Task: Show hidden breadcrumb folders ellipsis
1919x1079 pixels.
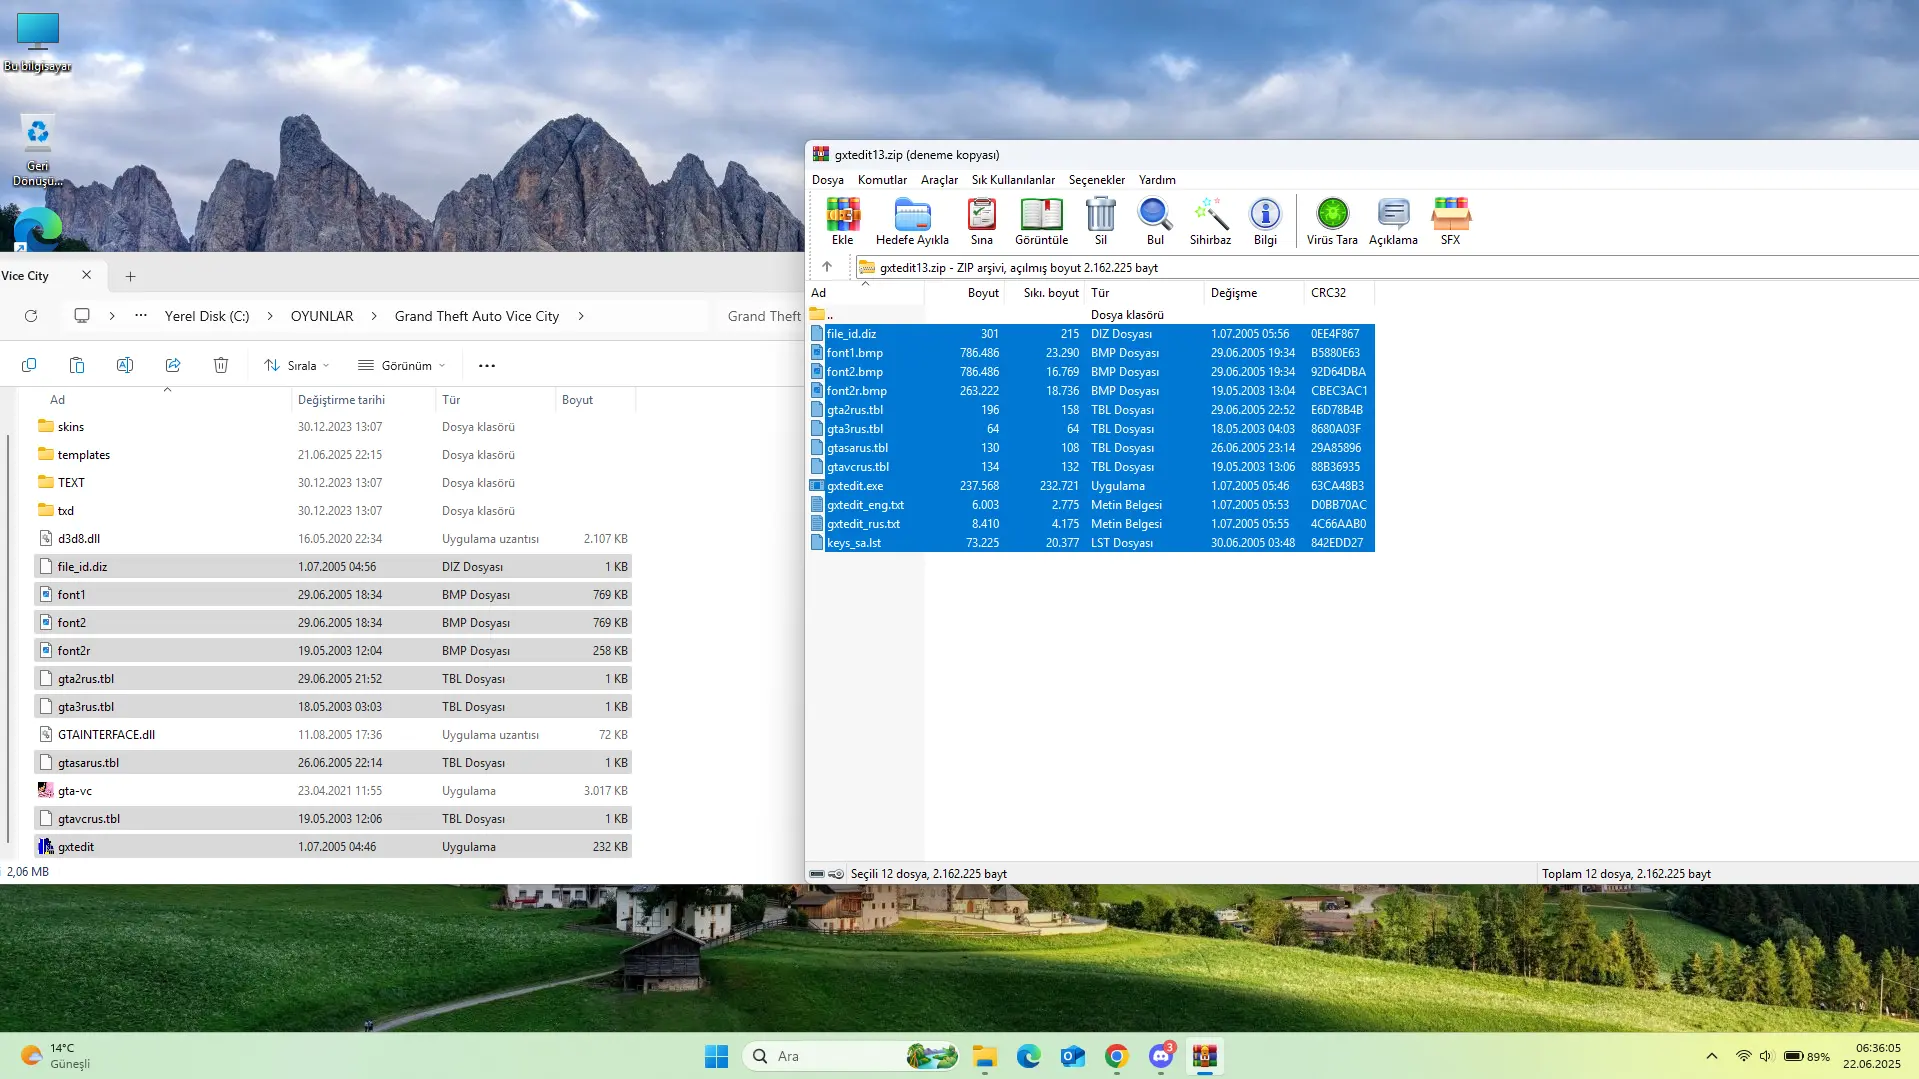Action: tap(141, 316)
